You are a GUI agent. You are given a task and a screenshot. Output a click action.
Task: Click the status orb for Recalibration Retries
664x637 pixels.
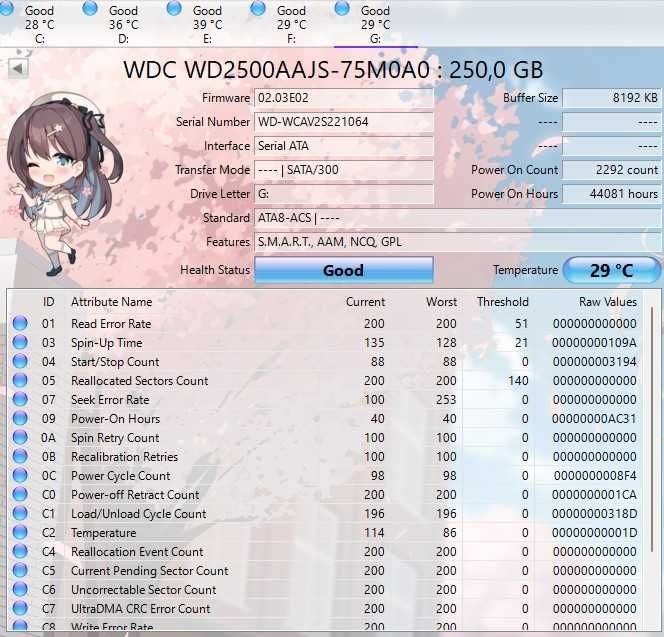click(x=20, y=456)
